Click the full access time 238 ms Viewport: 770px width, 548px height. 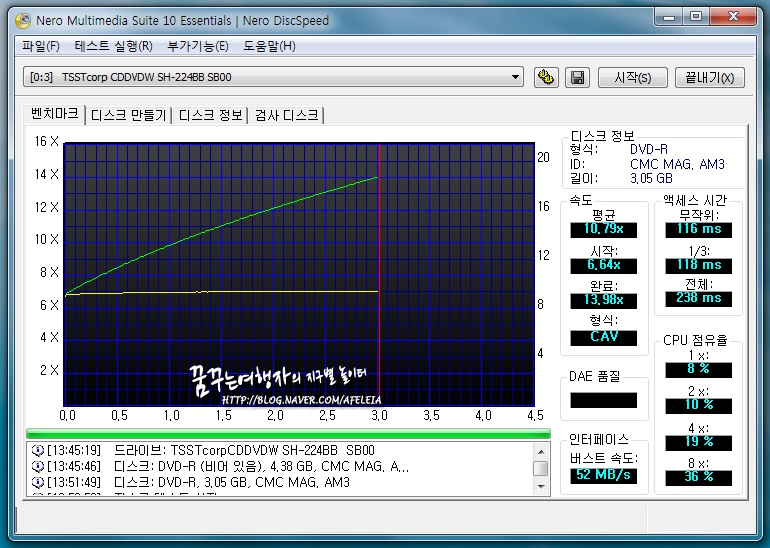[x=698, y=299]
